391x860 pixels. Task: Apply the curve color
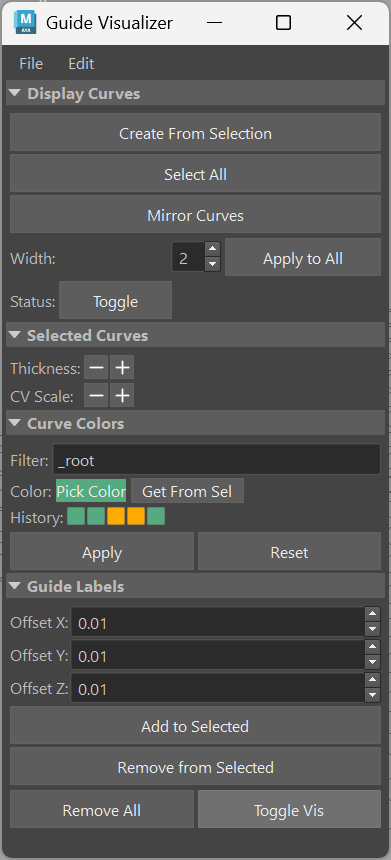[102, 552]
